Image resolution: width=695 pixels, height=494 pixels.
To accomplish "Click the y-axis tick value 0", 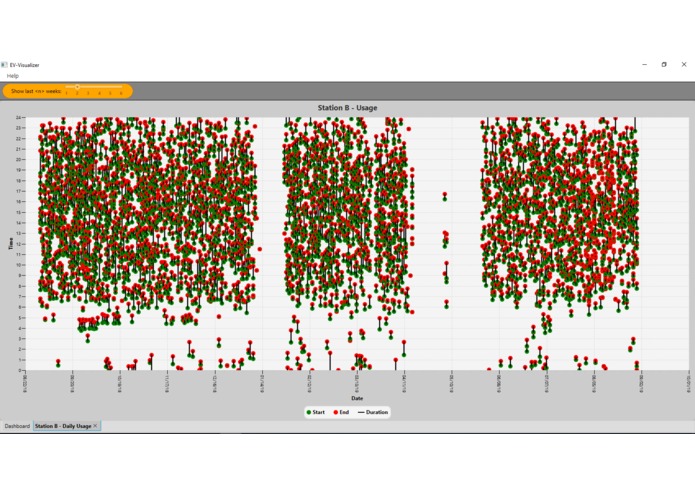I will [x=20, y=370].
